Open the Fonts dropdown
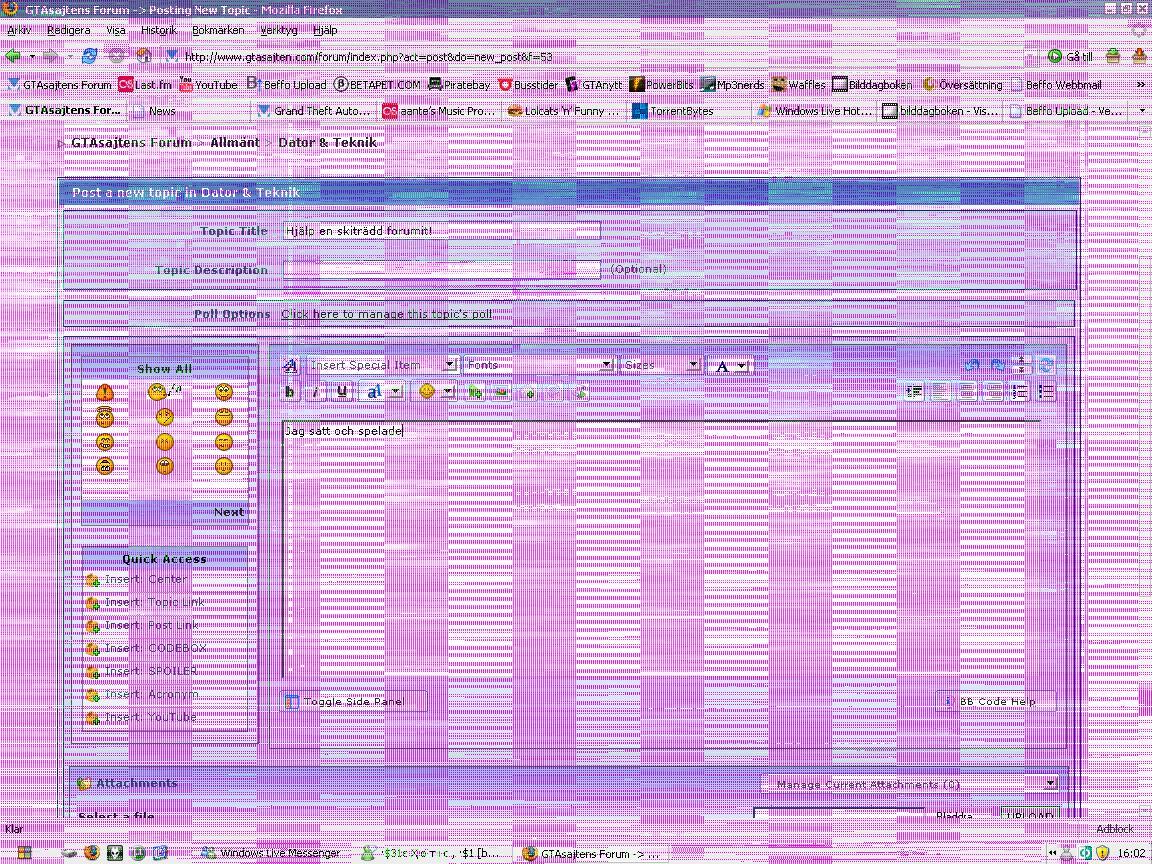The height and width of the screenshot is (864, 1152). click(x=539, y=365)
